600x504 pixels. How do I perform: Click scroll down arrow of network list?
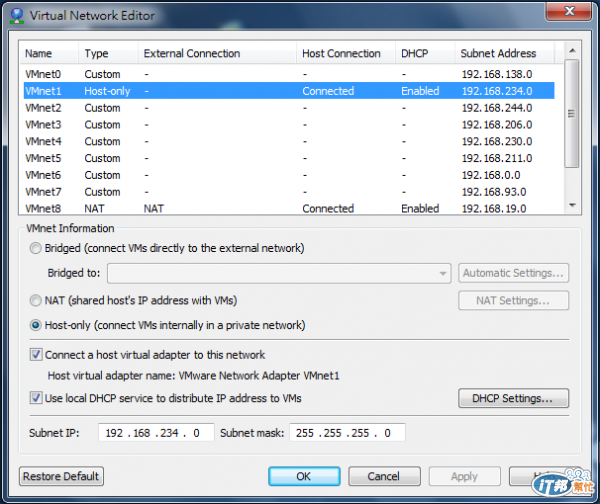[572, 206]
